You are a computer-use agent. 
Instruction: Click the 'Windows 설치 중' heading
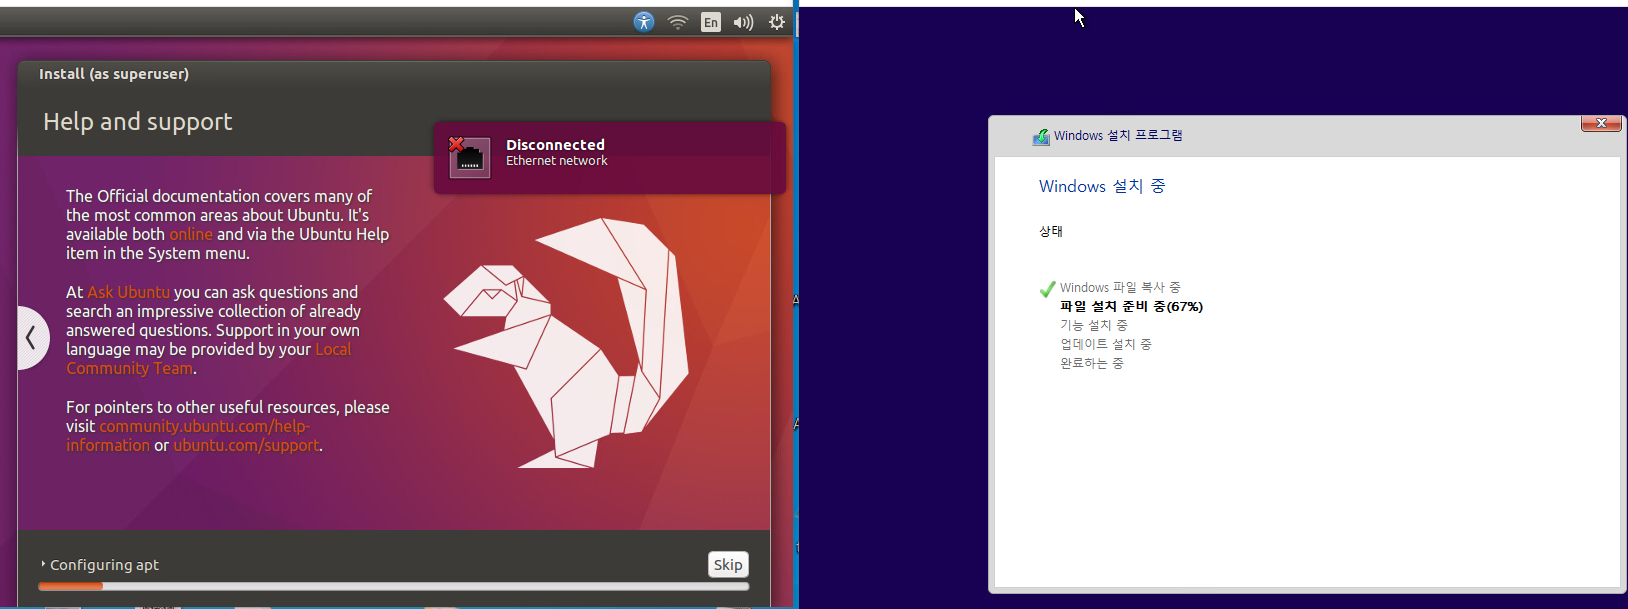point(1102,186)
